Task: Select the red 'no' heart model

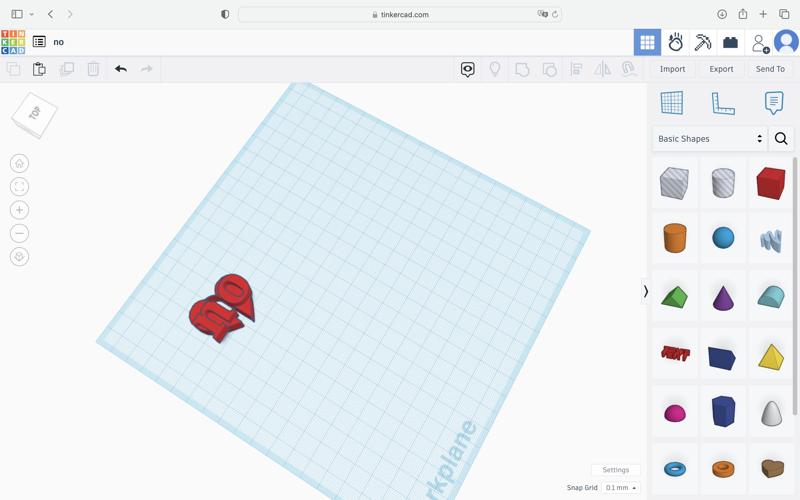Action: tap(221, 308)
